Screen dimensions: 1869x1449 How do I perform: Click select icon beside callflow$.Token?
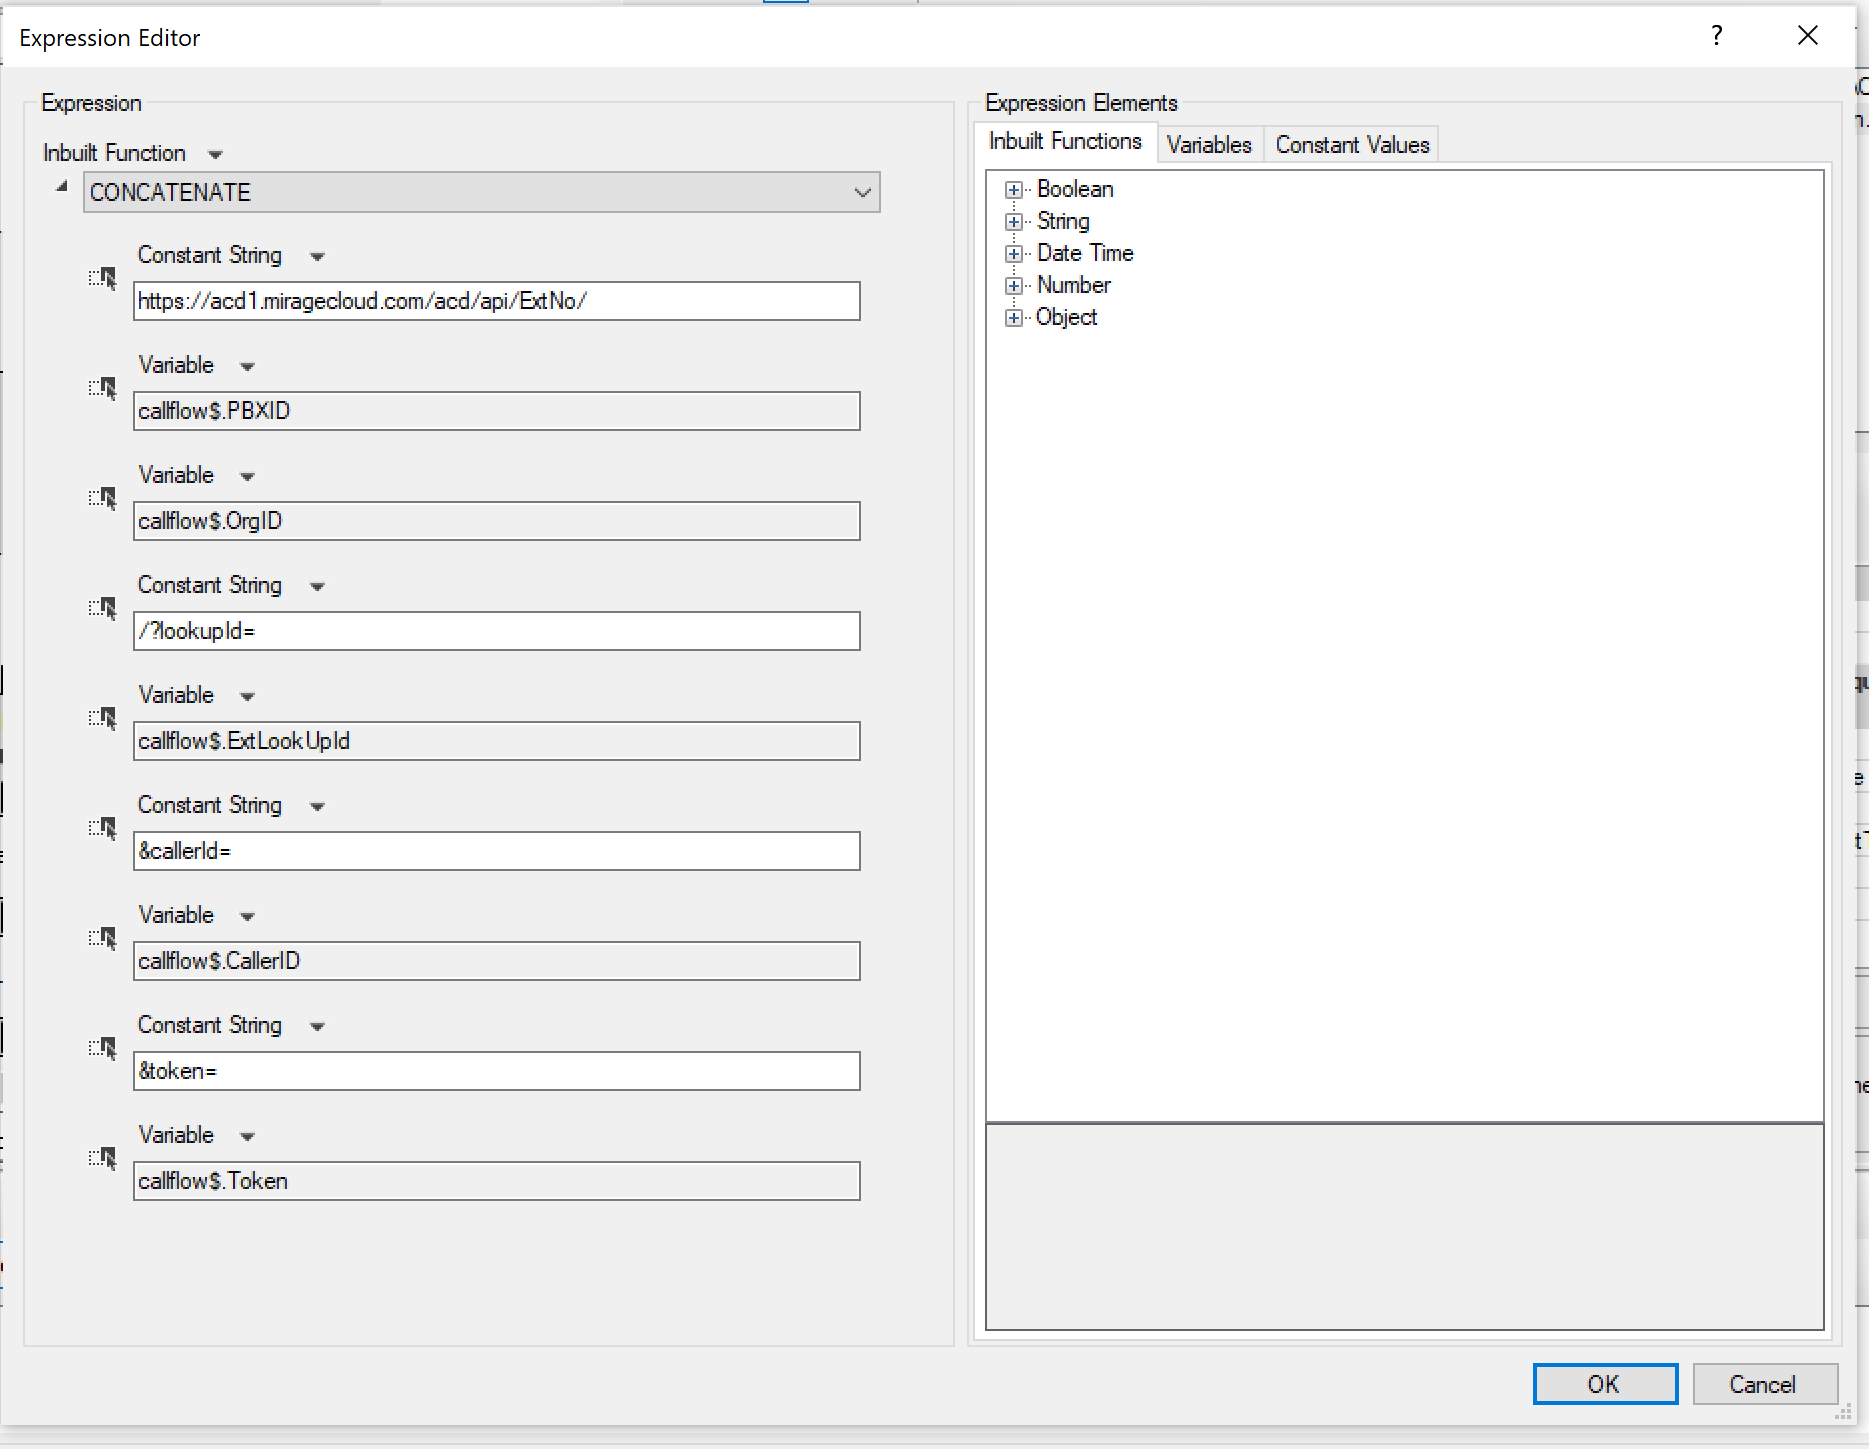[x=103, y=1158]
